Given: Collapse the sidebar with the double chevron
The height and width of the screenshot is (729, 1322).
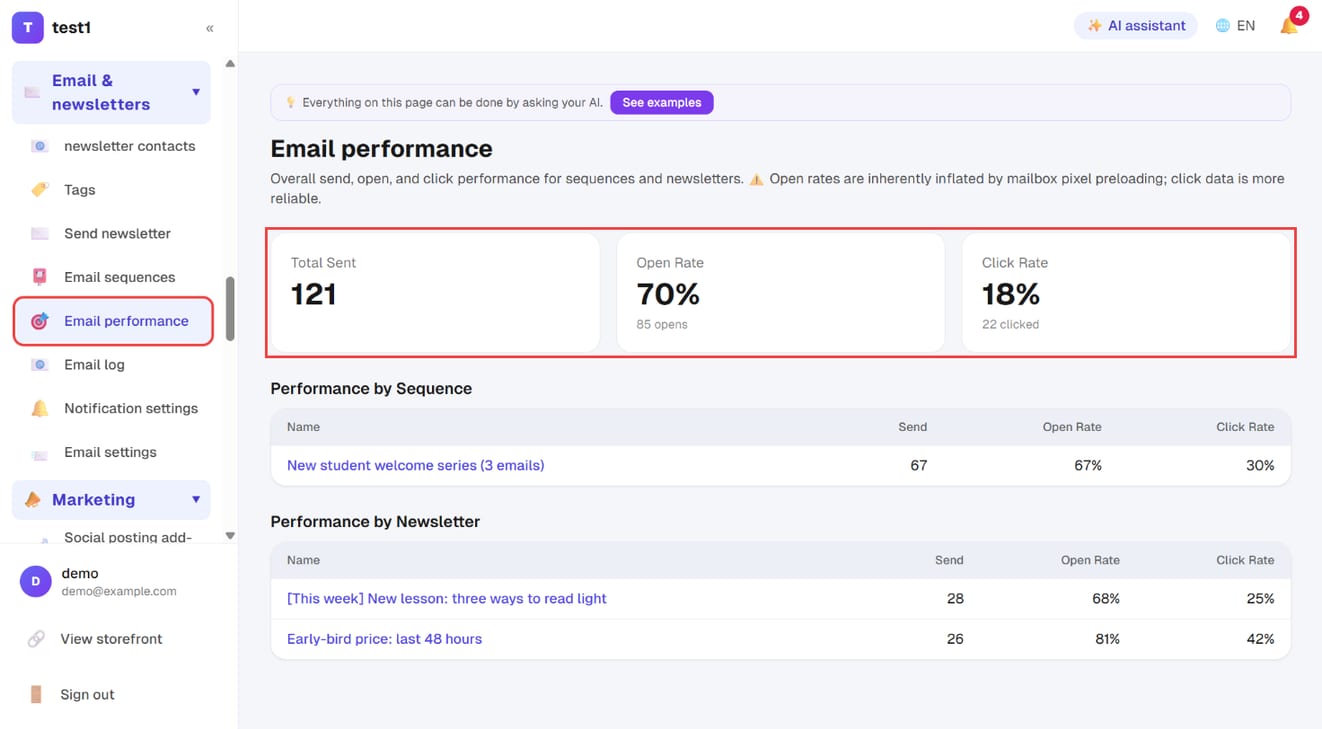Looking at the screenshot, I should [x=209, y=28].
